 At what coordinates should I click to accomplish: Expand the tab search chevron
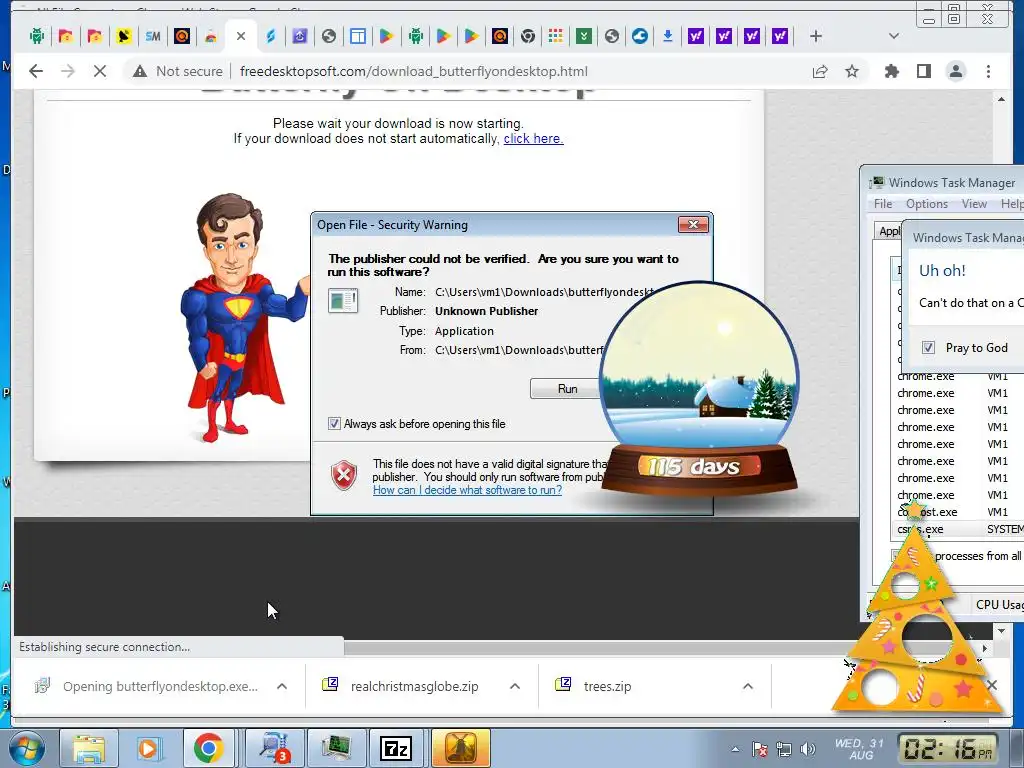coord(893,36)
